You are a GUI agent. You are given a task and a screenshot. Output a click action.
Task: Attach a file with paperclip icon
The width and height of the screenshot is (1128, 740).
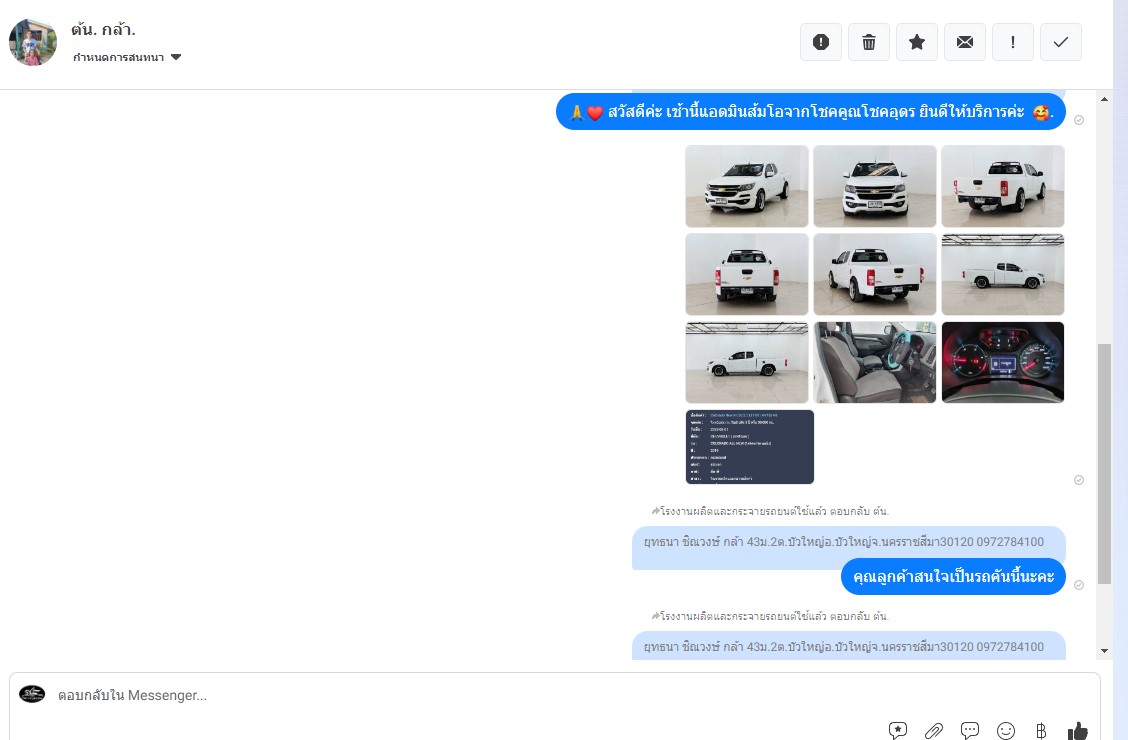tap(934, 730)
